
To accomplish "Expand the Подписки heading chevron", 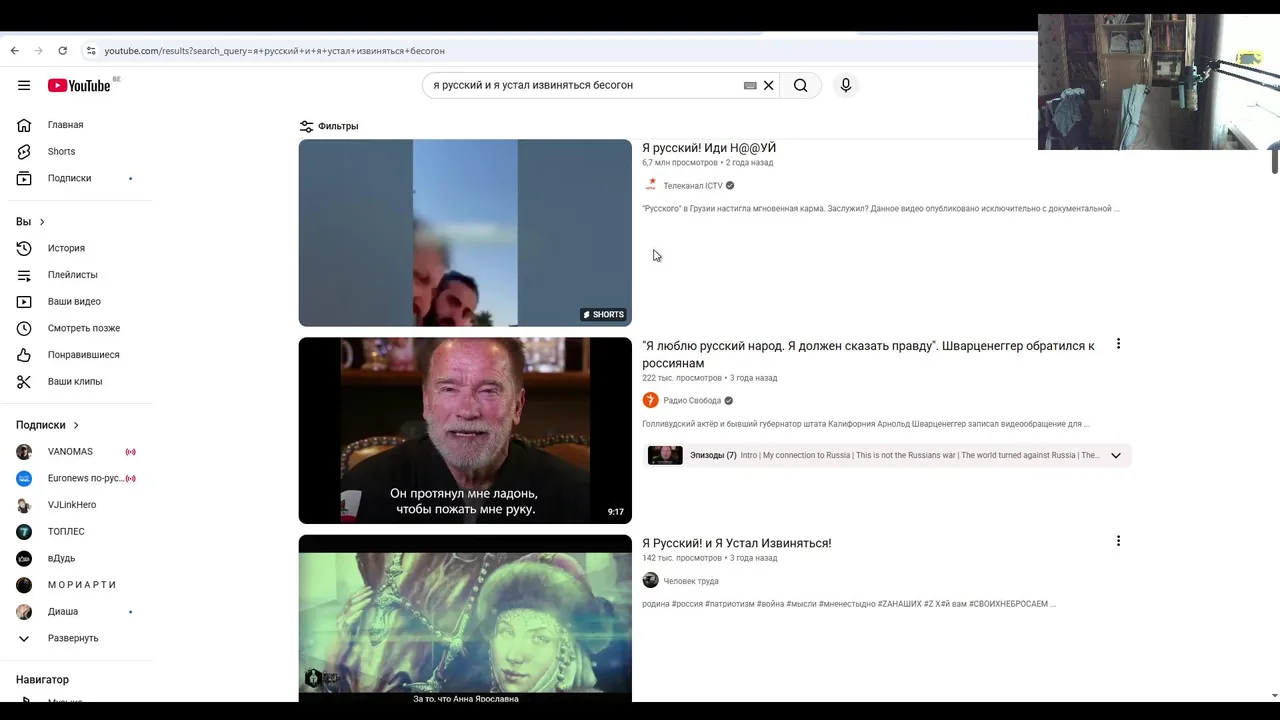I will (75, 425).
